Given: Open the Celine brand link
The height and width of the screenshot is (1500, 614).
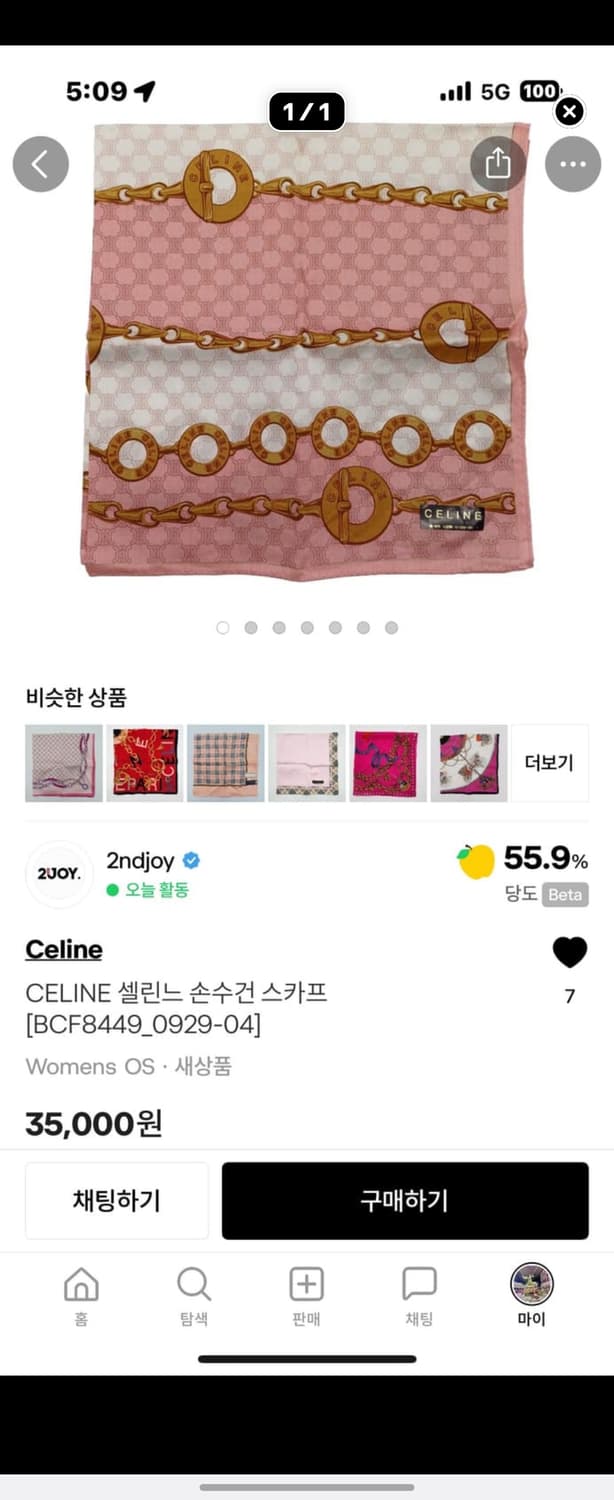Looking at the screenshot, I should [64, 949].
